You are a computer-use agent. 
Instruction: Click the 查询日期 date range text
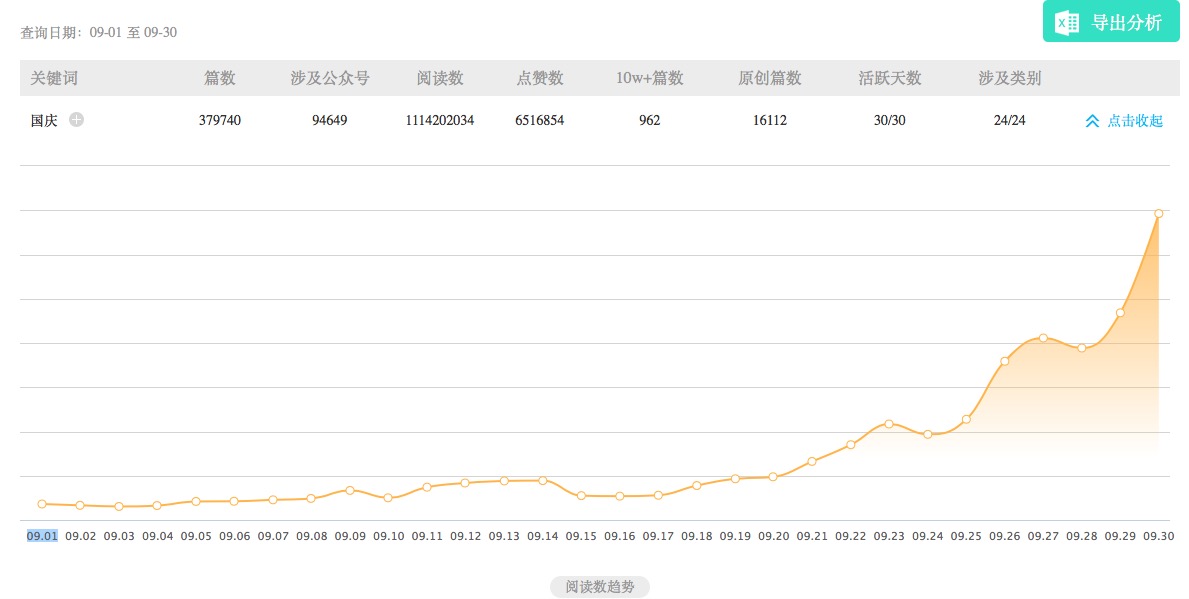tap(99, 32)
